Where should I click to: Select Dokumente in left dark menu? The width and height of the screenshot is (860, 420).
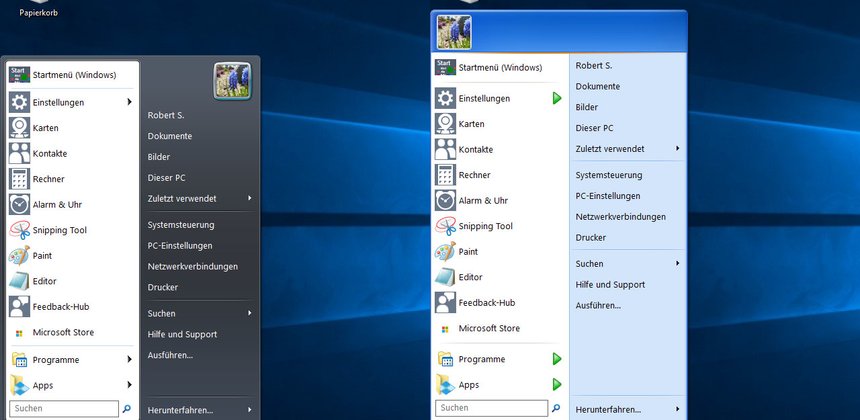point(170,136)
